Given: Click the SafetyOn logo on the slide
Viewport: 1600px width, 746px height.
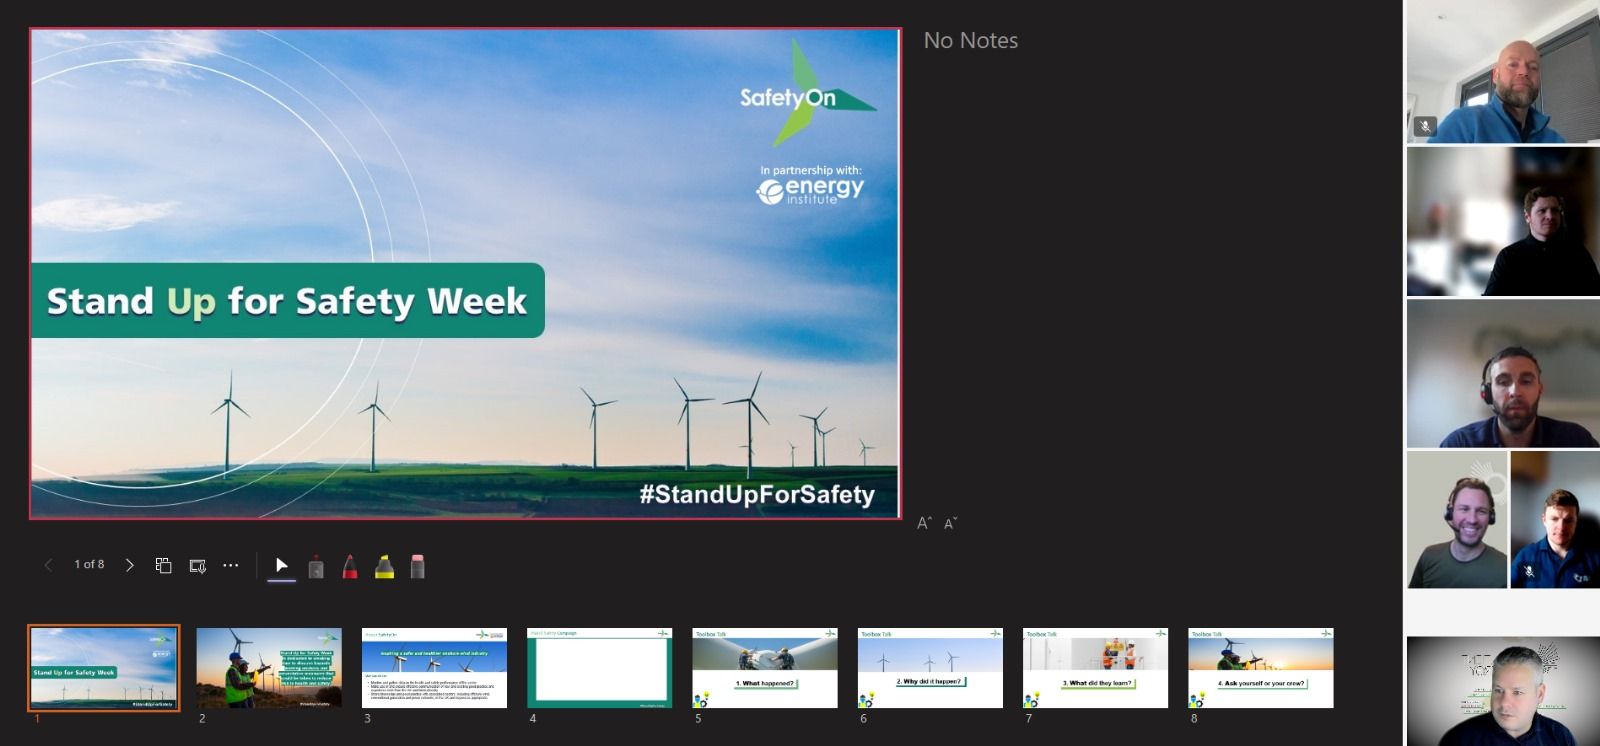Looking at the screenshot, I should tap(808, 93).
